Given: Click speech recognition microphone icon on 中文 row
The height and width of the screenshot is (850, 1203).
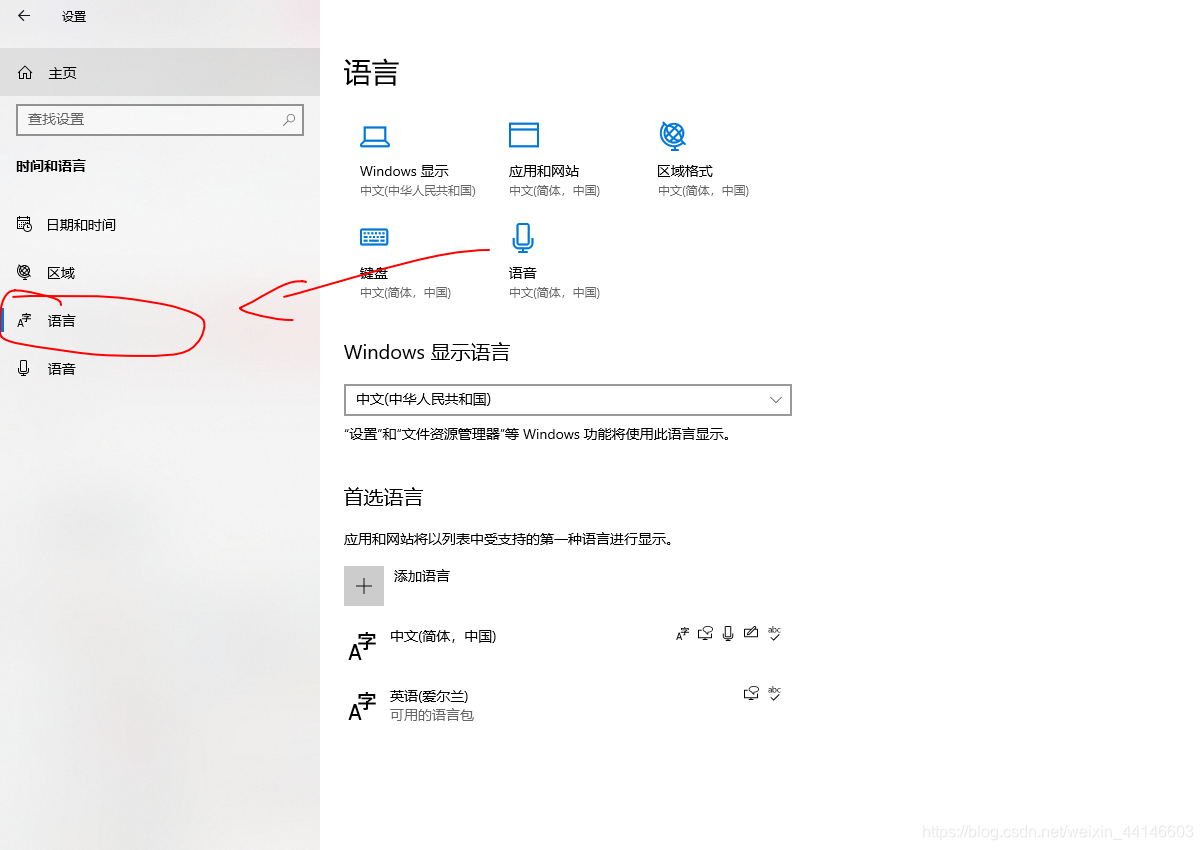Looking at the screenshot, I should tap(728, 633).
